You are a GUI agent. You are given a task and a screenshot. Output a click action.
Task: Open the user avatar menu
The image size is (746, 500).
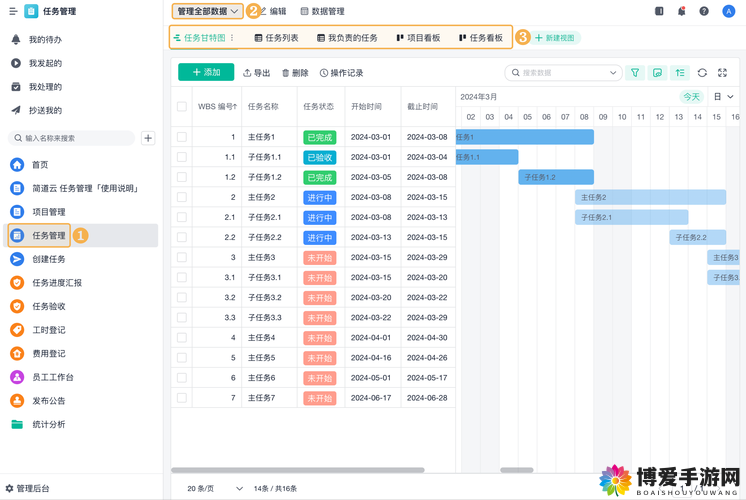tap(728, 11)
